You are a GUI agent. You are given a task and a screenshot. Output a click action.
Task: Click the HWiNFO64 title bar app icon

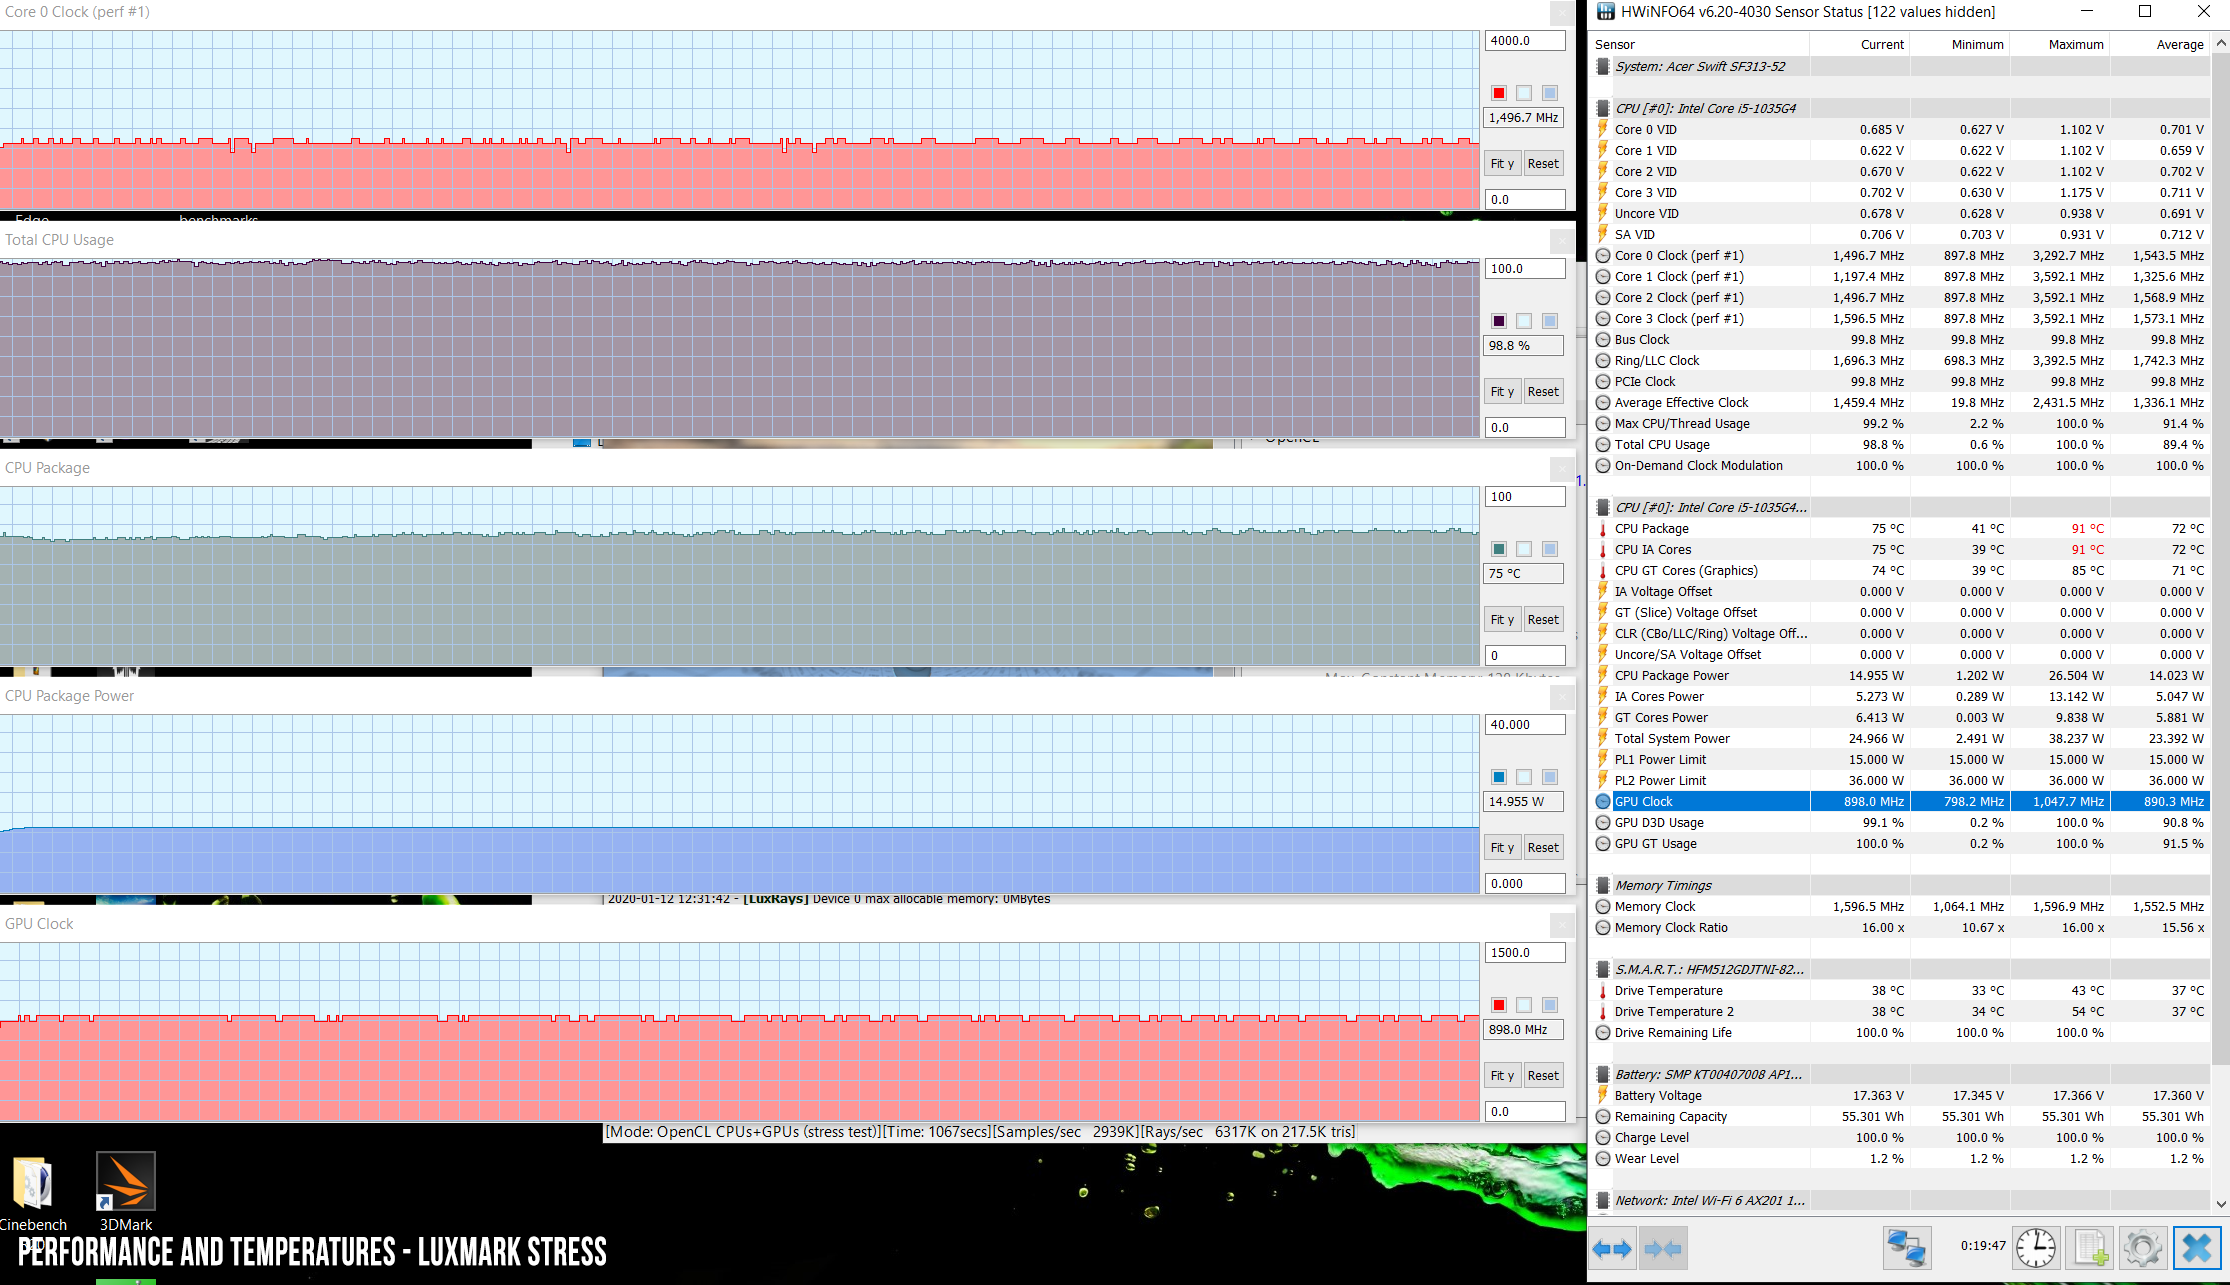1606,12
